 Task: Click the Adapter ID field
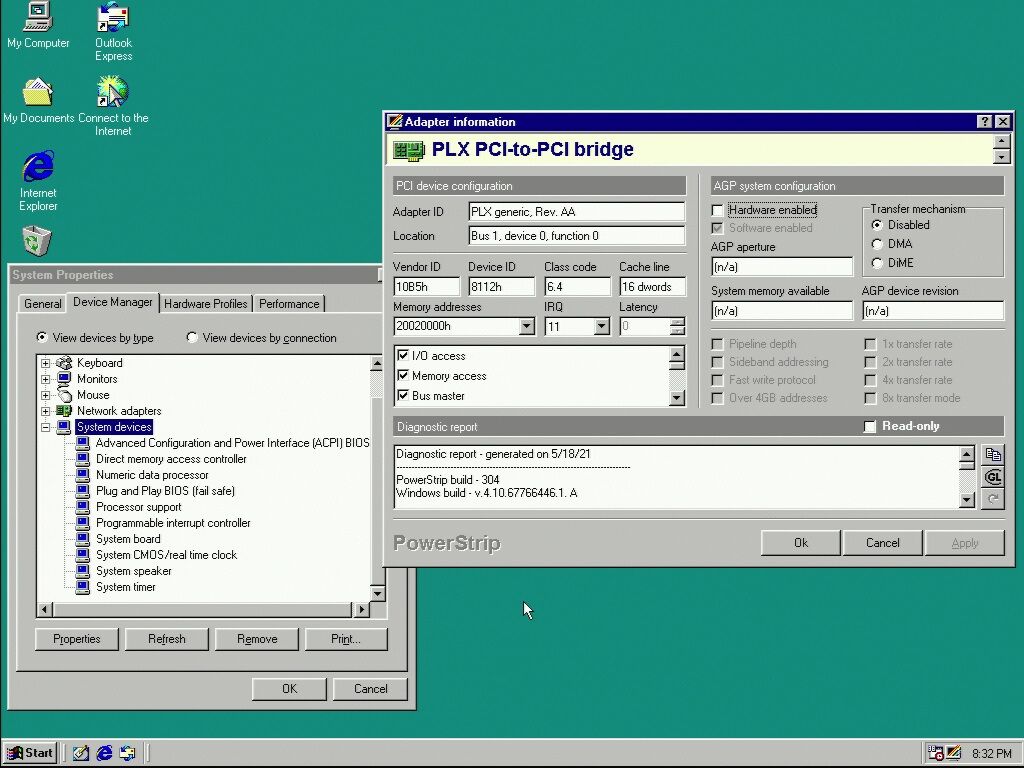point(577,212)
